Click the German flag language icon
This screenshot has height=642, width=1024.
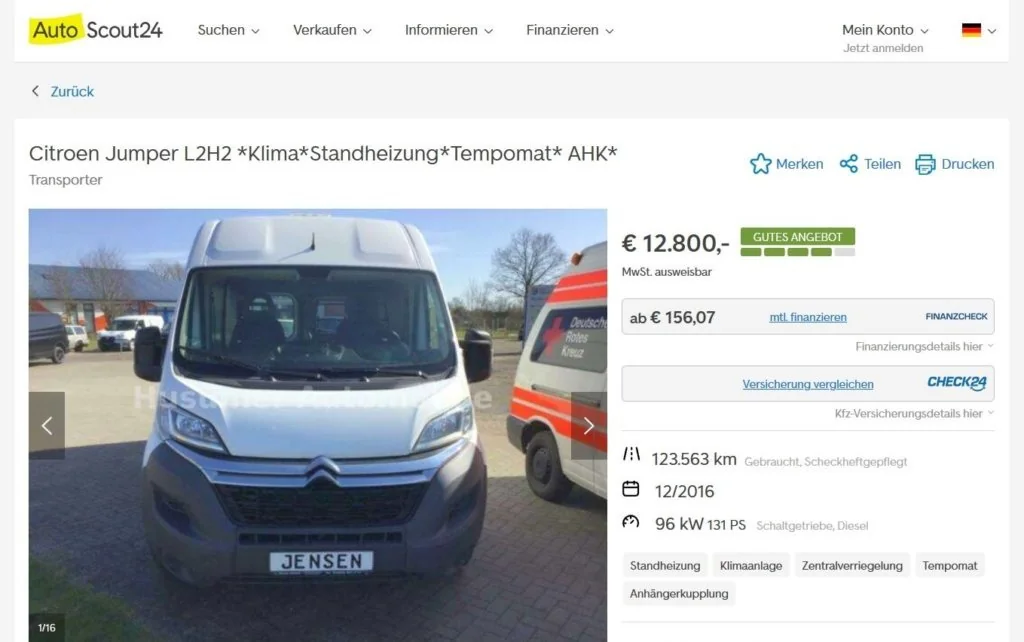971,30
